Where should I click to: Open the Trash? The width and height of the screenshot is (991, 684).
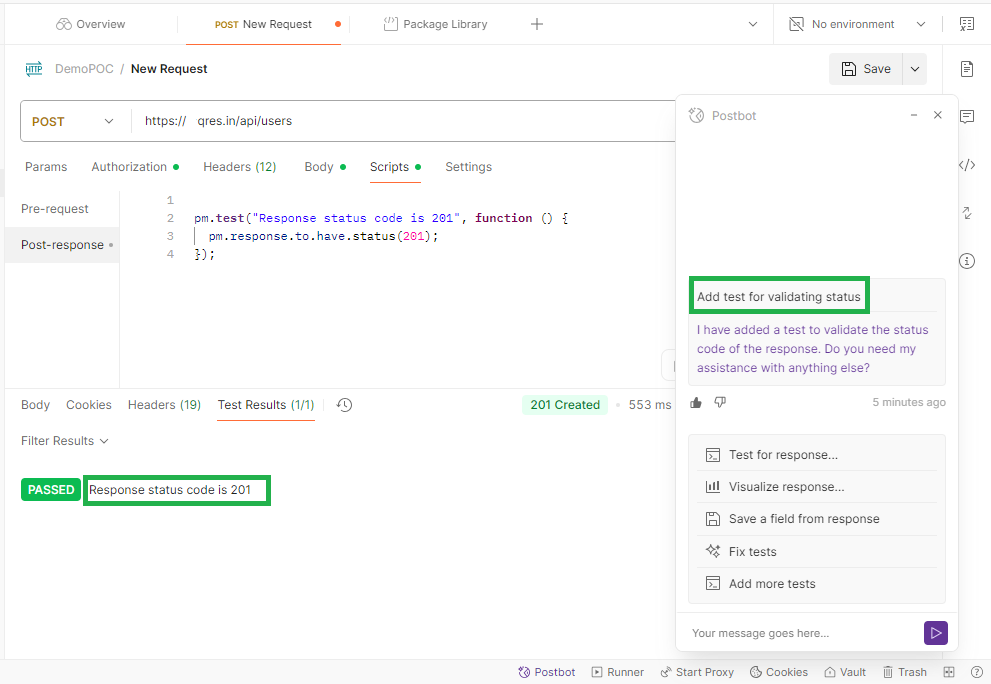904,671
